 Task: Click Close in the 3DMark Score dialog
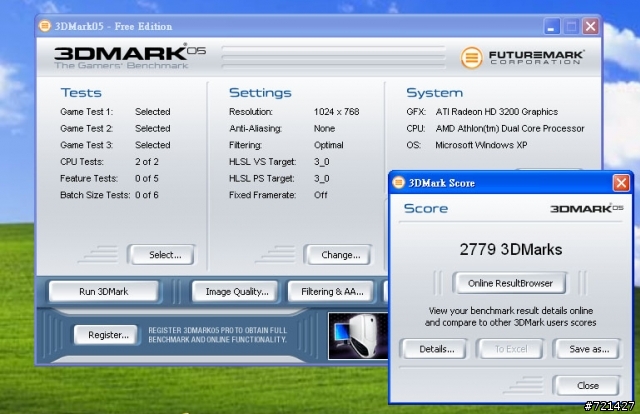(x=587, y=385)
